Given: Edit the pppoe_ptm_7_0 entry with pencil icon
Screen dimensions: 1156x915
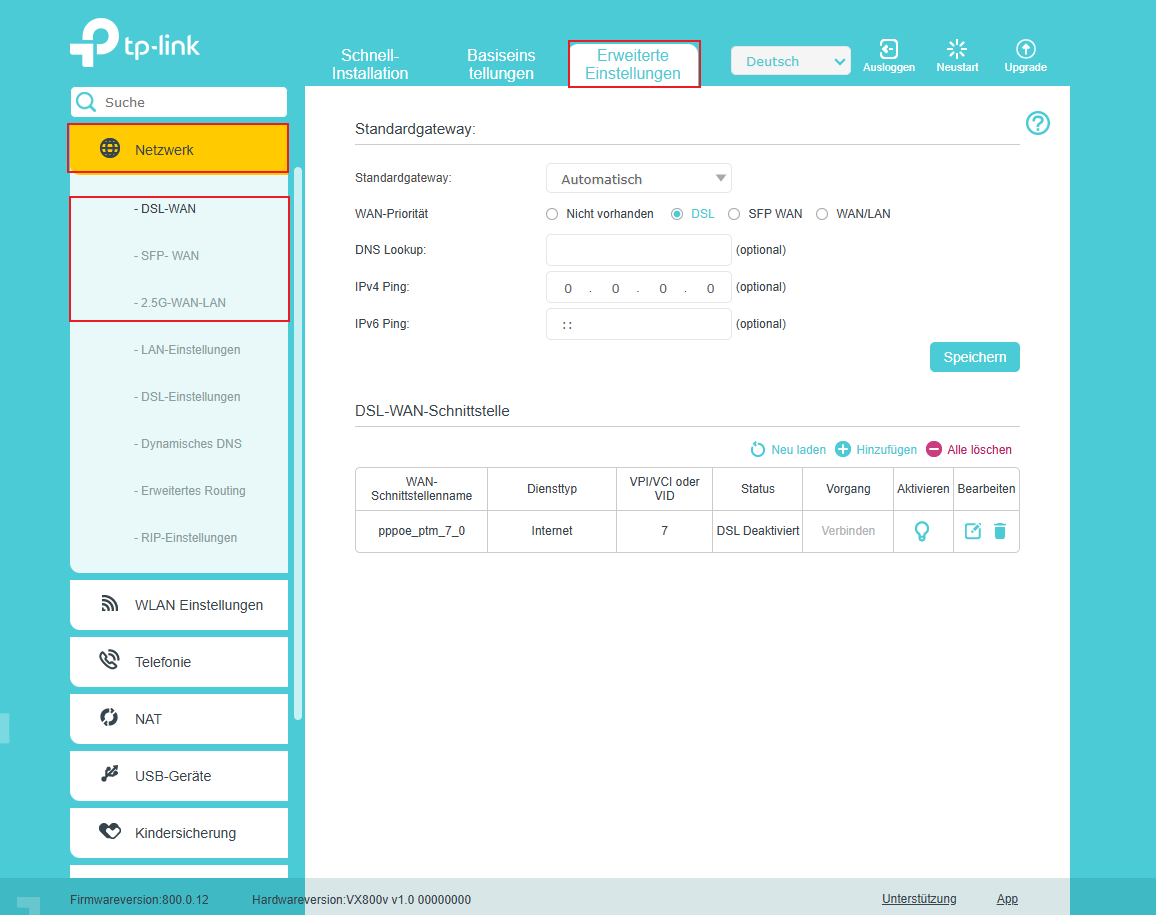Looking at the screenshot, I should point(972,531).
